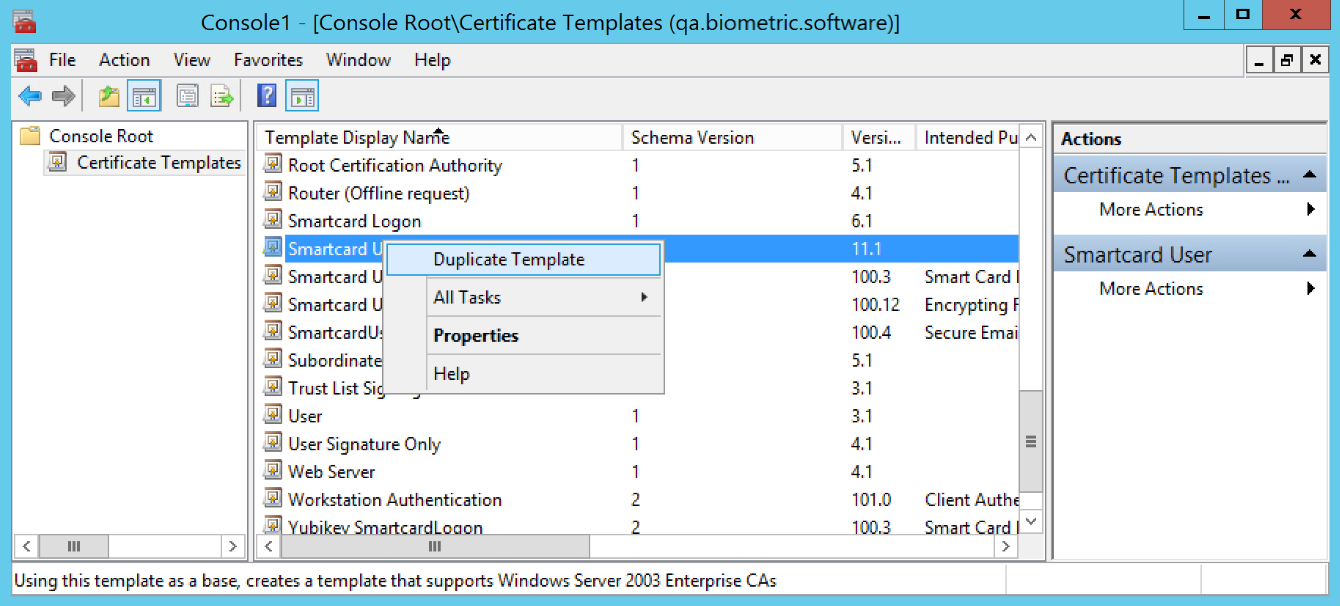Select Certificate Templates in console tree

tap(158, 163)
